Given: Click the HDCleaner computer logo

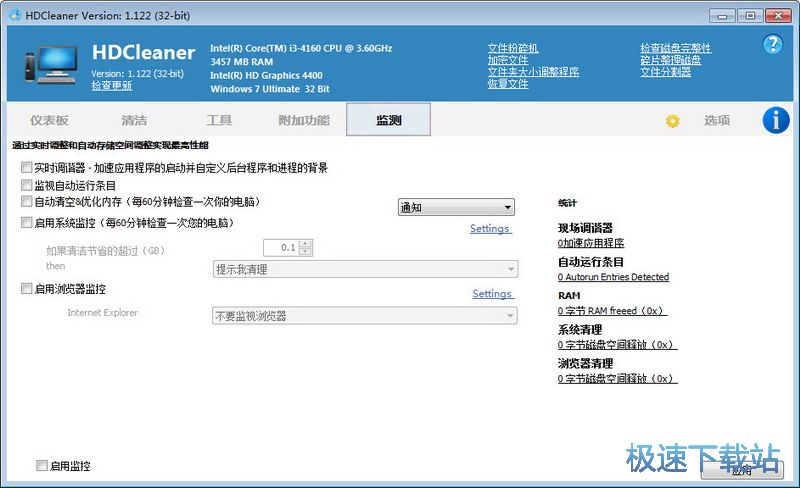Looking at the screenshot, I should point(51,64).
